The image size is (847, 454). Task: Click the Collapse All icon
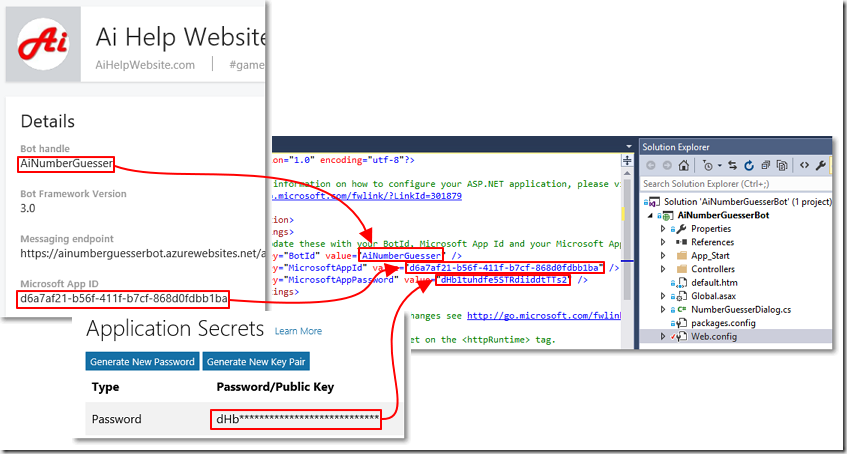(766, 165)
